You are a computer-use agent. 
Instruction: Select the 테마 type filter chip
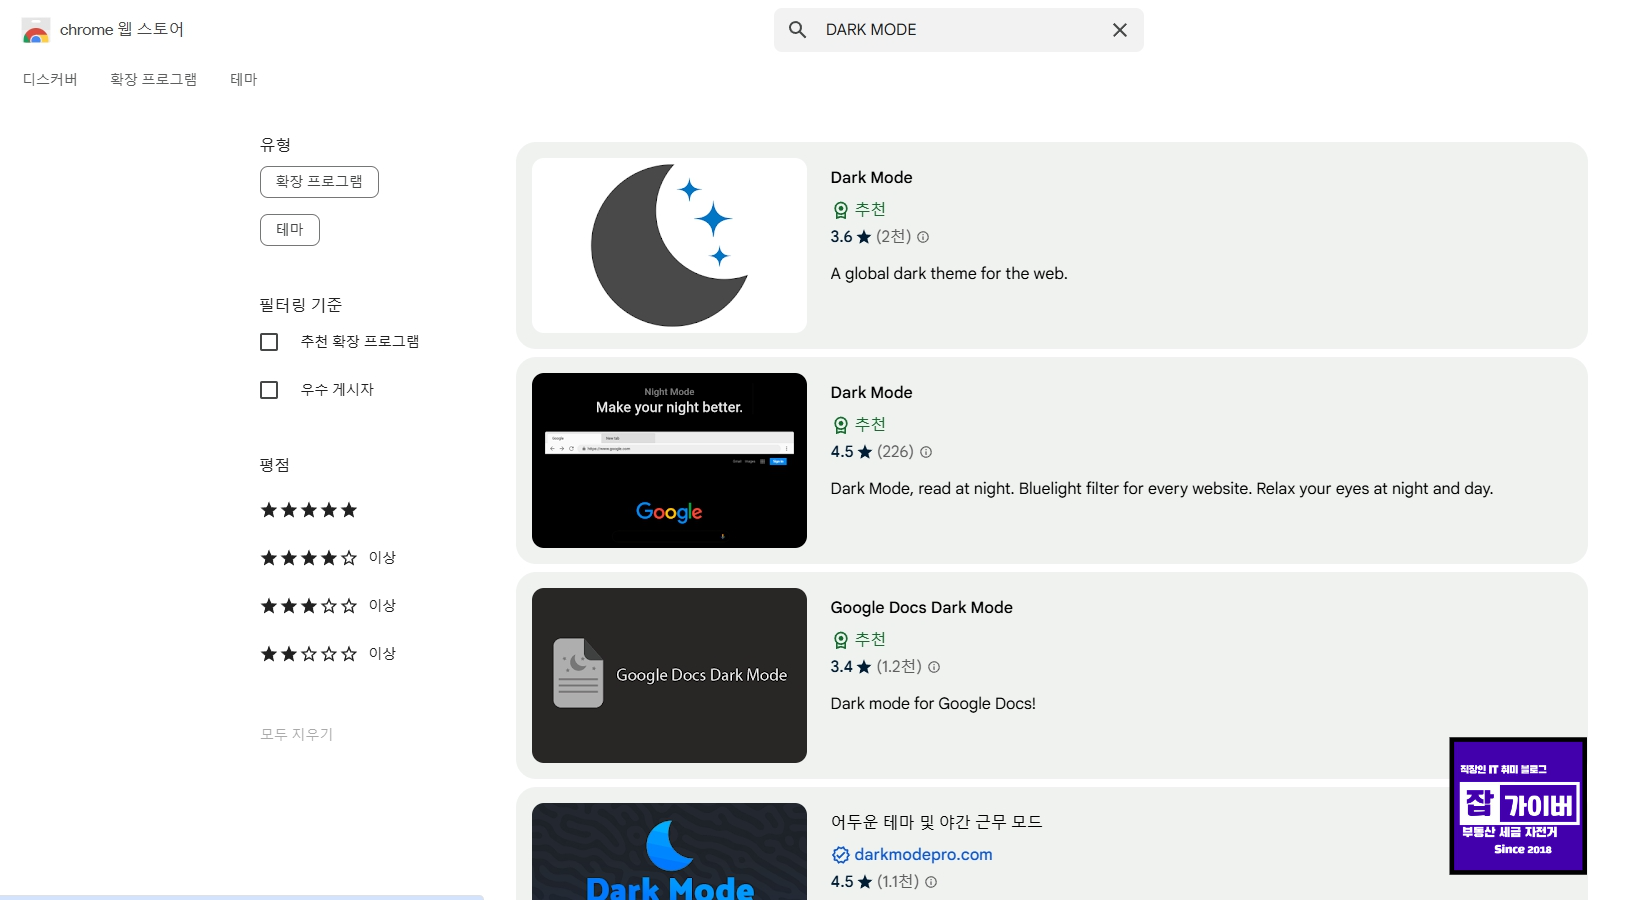pos(290,230)
